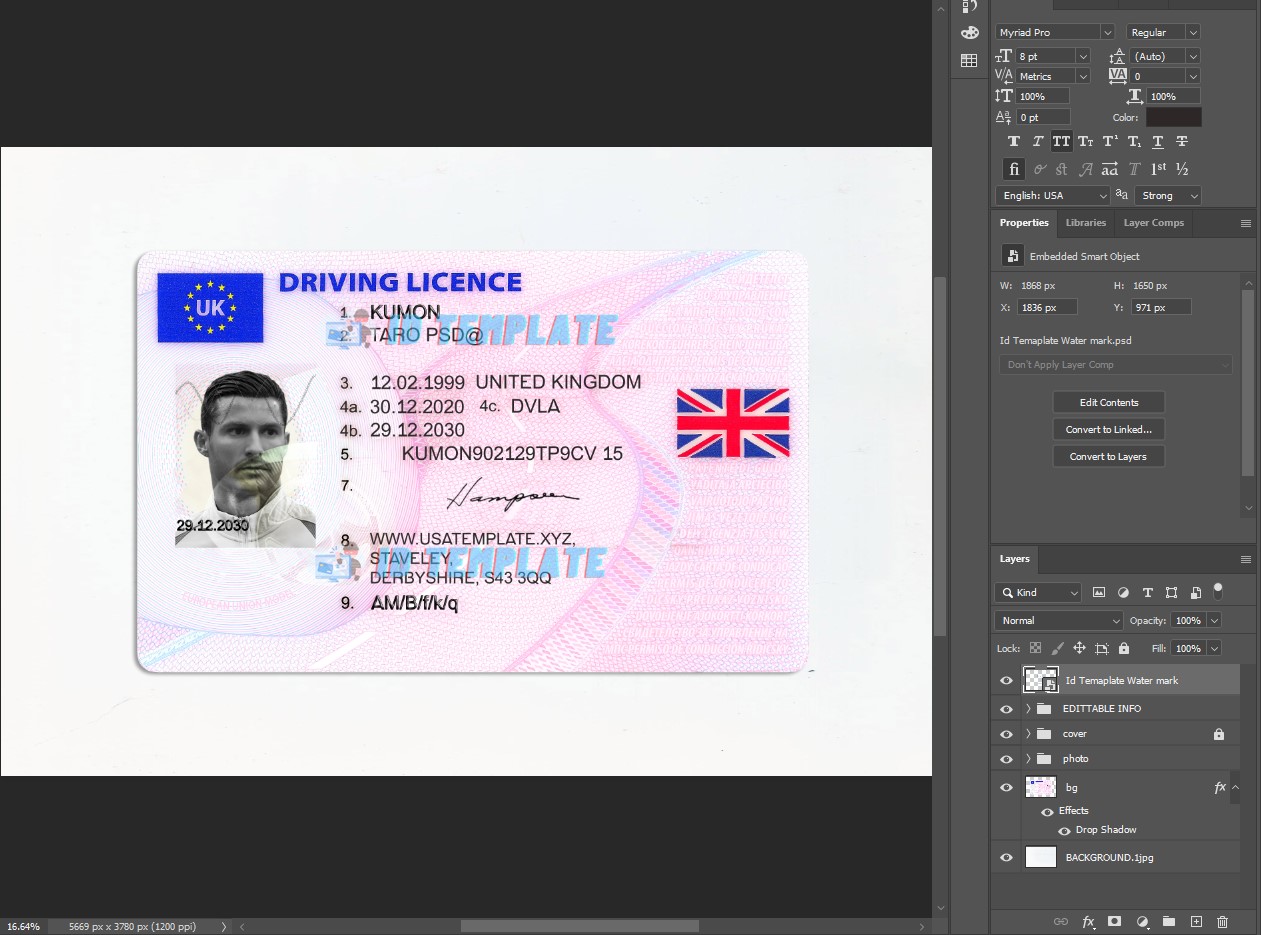The height and width of the screenshot is (935, 1261).
Task: Open the Regular font style dropdown
Action: (1192, 32)
